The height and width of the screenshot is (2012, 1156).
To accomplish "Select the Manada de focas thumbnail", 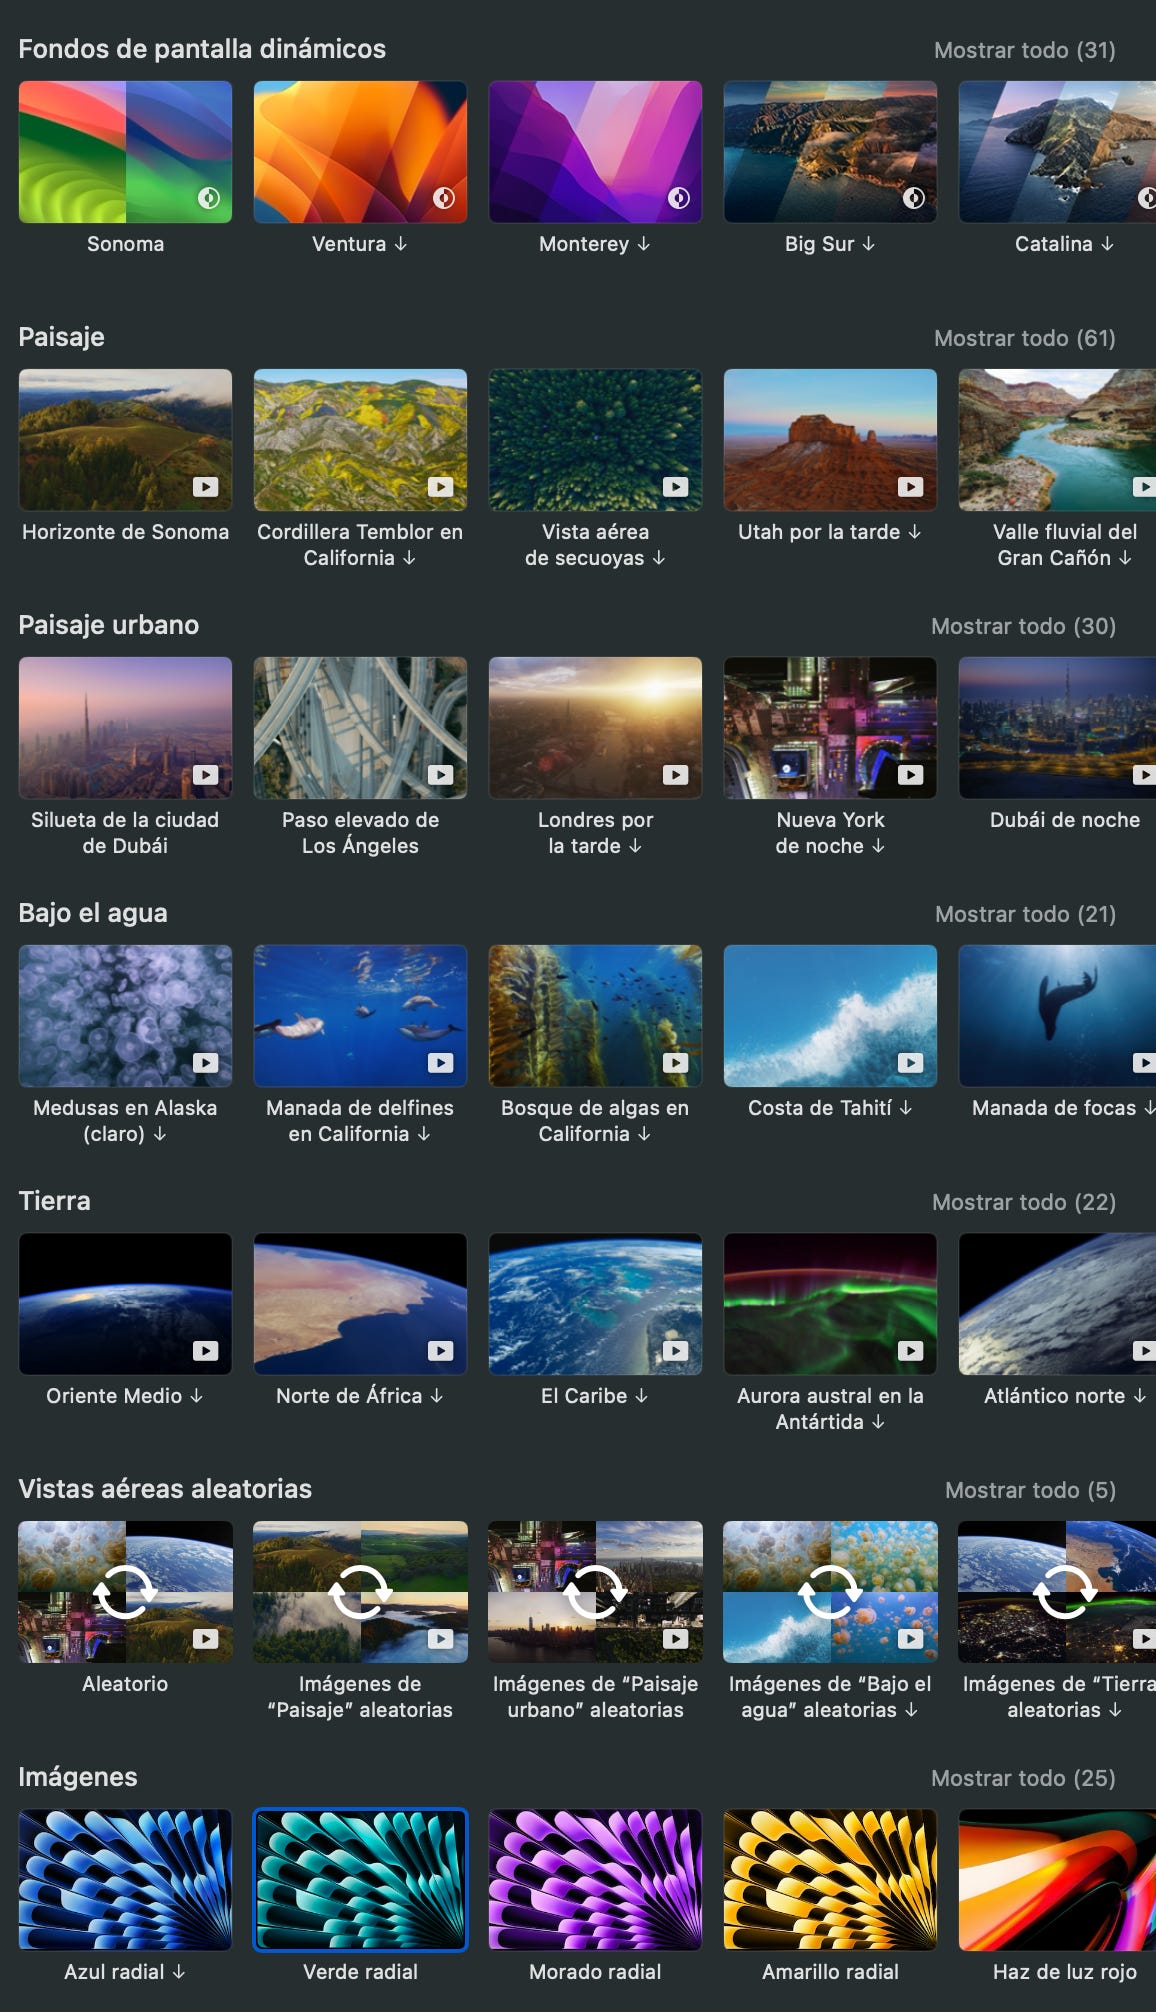I will pyautogui.click(x=1057, y=1016).
